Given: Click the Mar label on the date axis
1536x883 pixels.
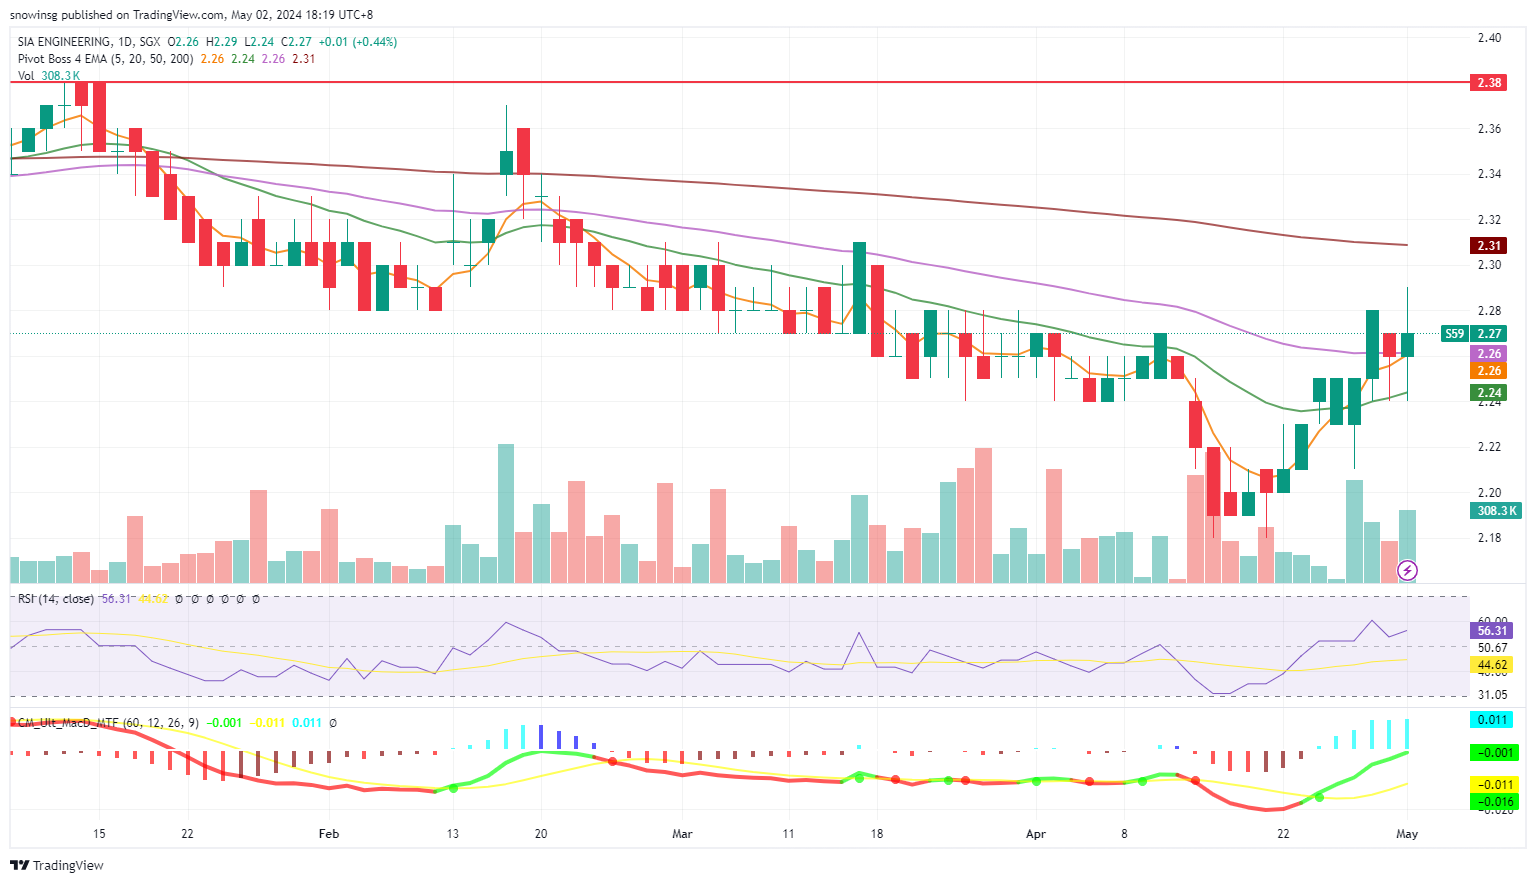Looking at the screenshot, I should [682, 834].
